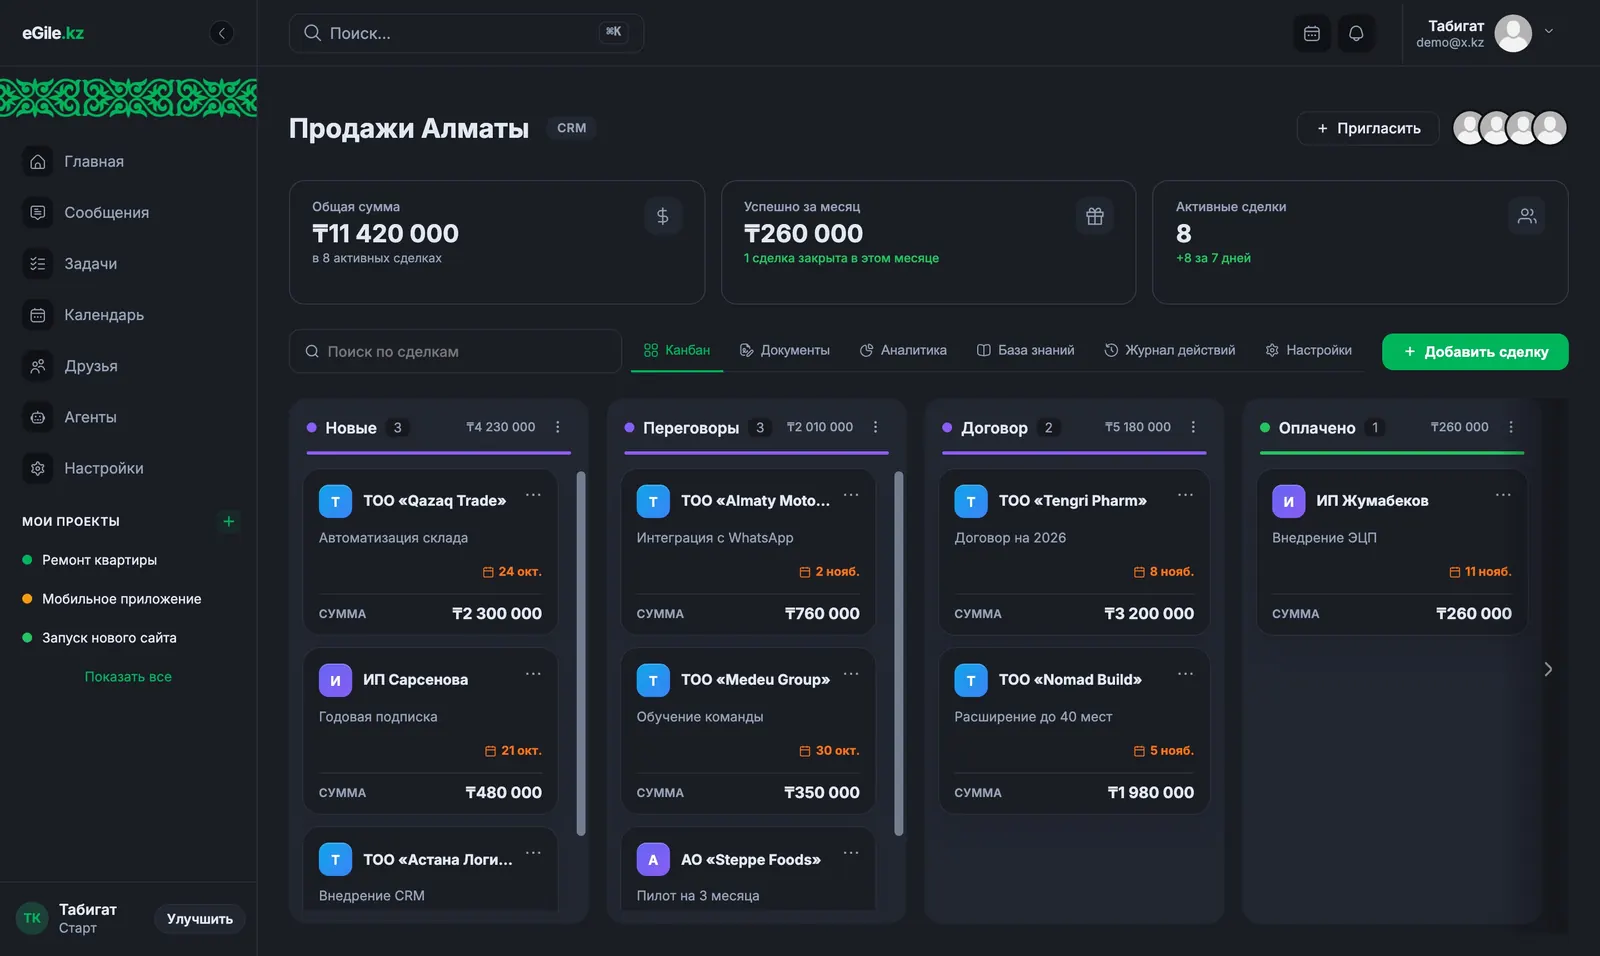
Task: Open more options on ТОО «Medeu Group» card
Action: pyautogui.click(x=851, y=674)
